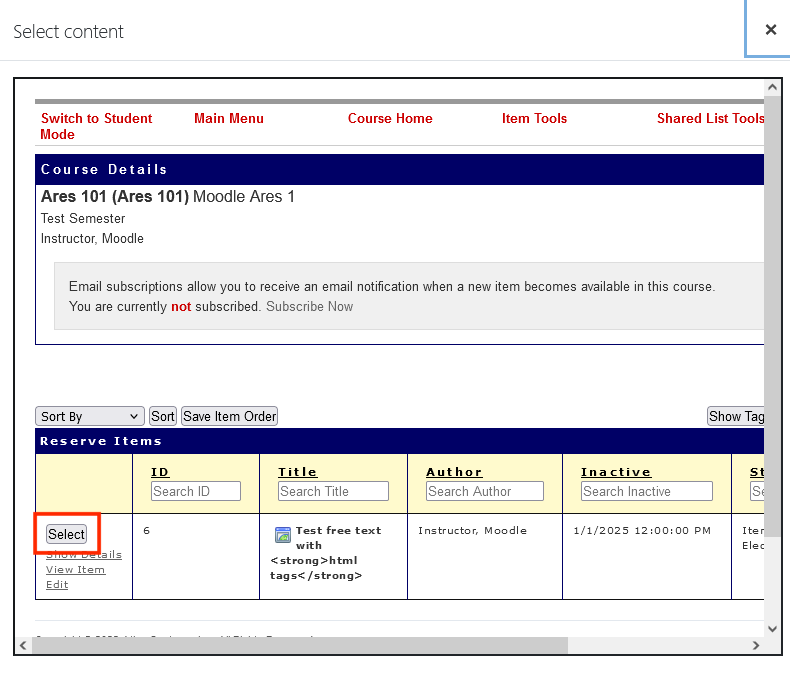Image resolution: width=790 pixels, height=675 pixels.
Task: Click the Edit link for the item
Action: point(57,584)
